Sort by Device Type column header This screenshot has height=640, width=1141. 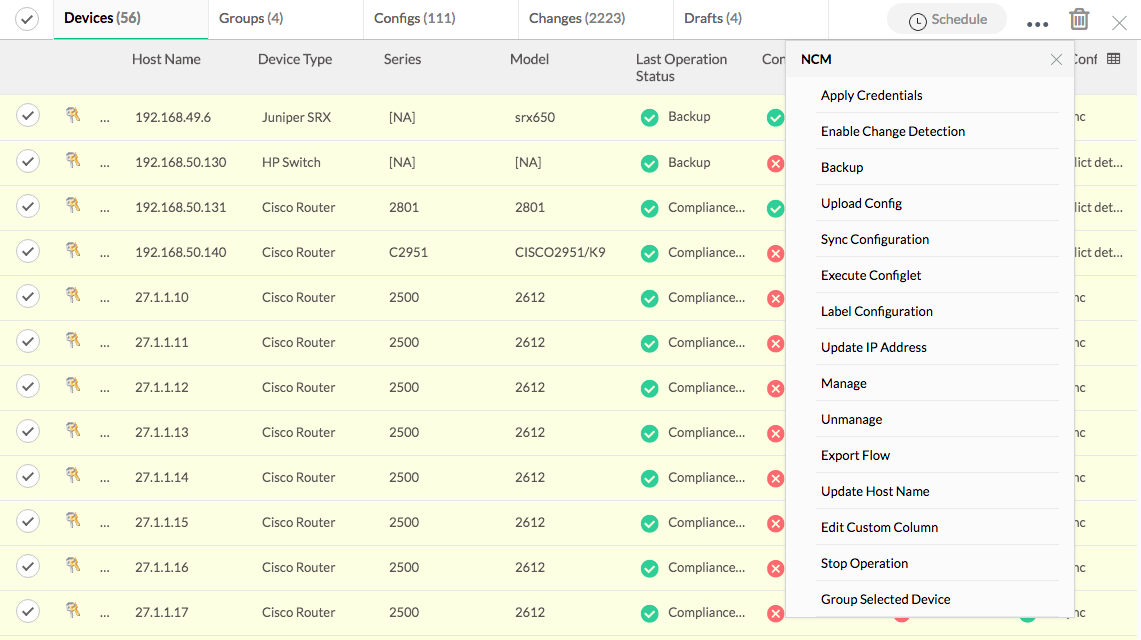click(295, 59)
